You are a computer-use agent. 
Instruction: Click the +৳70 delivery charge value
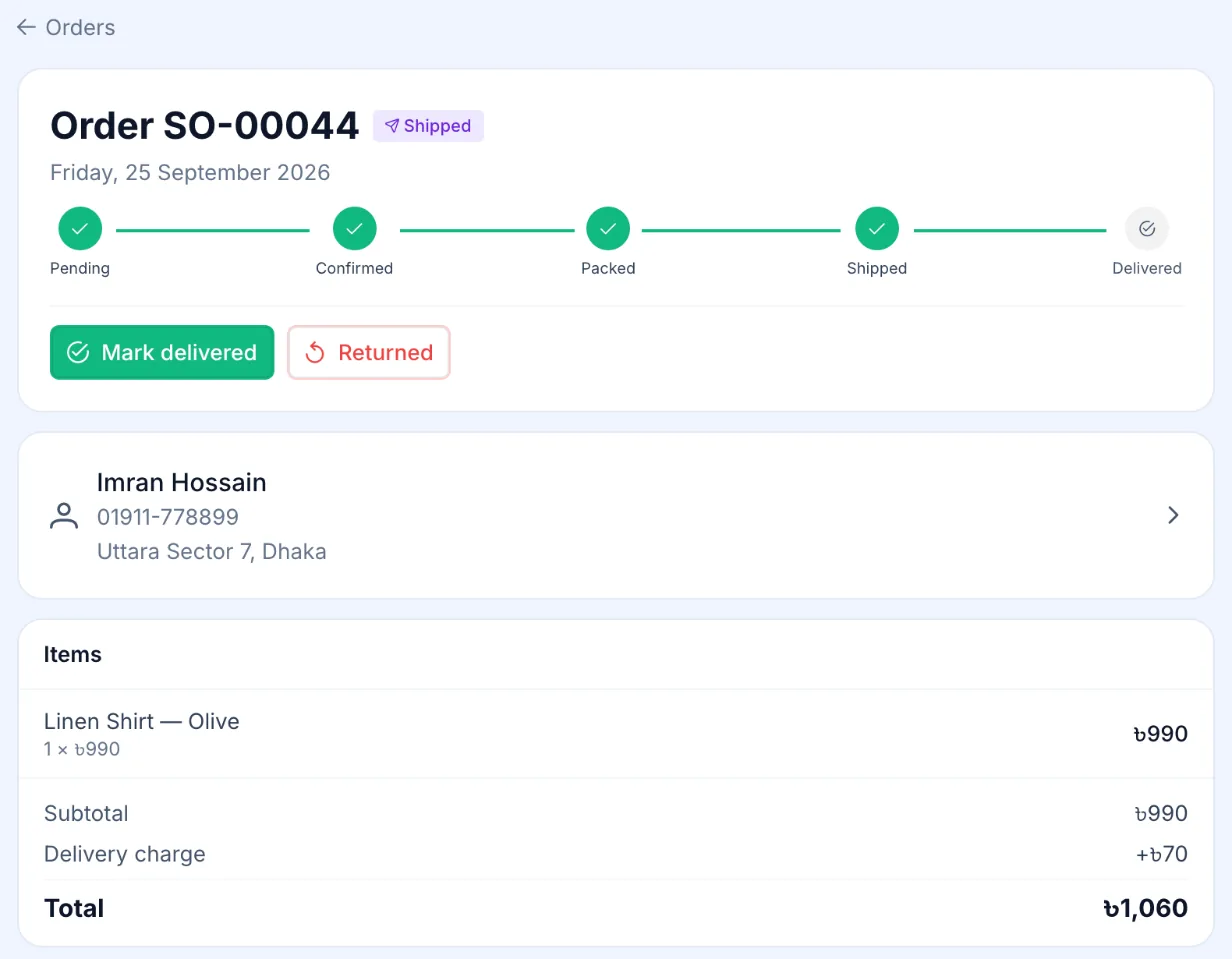1161,854
